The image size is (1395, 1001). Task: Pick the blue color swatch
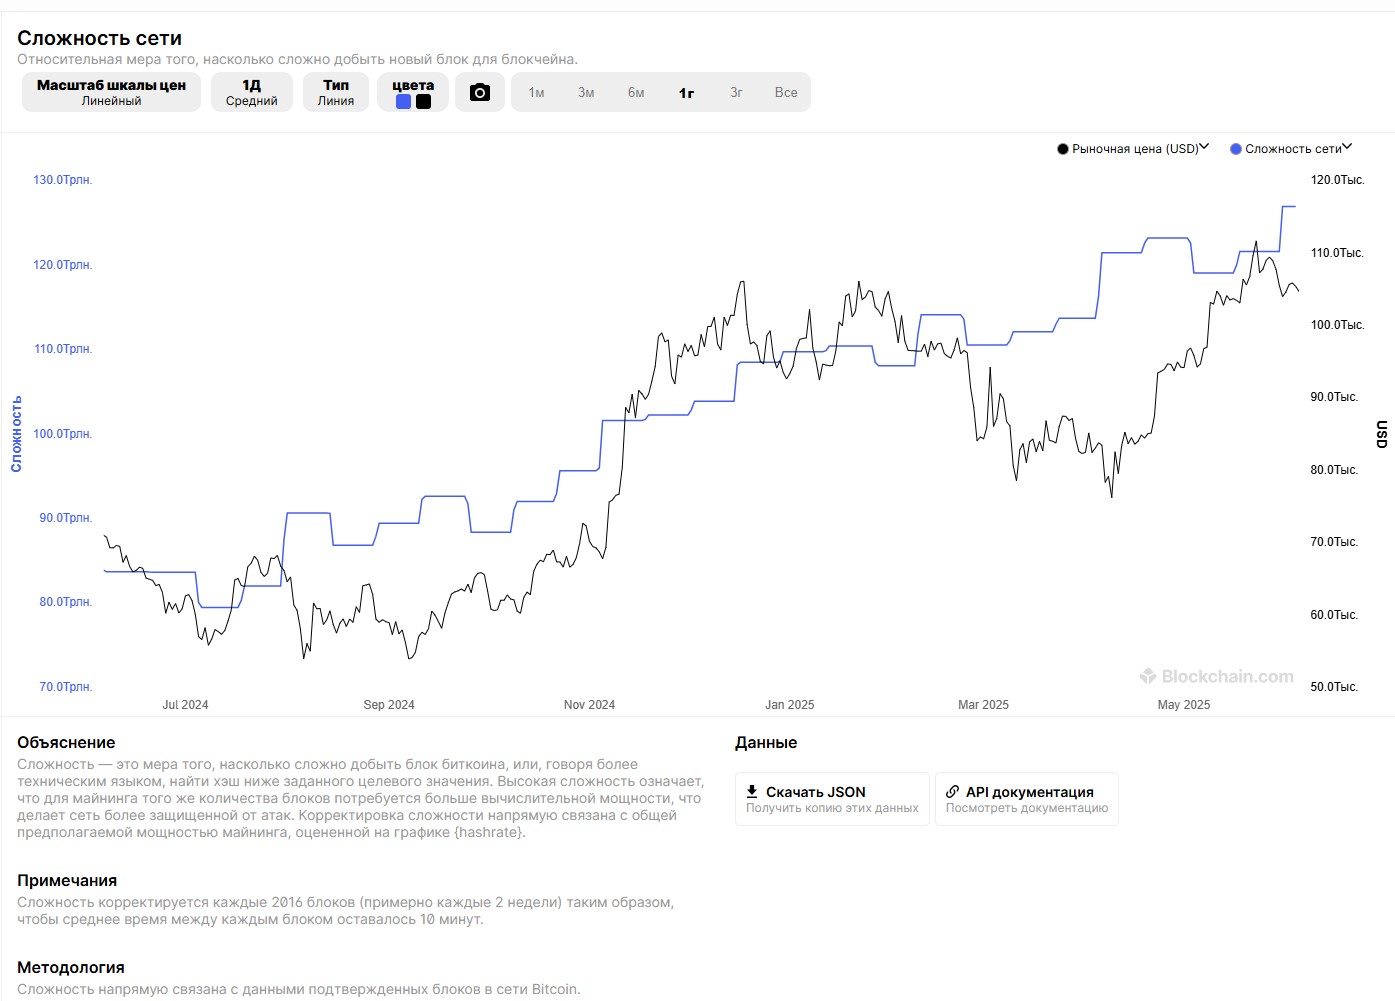point(403,102)
